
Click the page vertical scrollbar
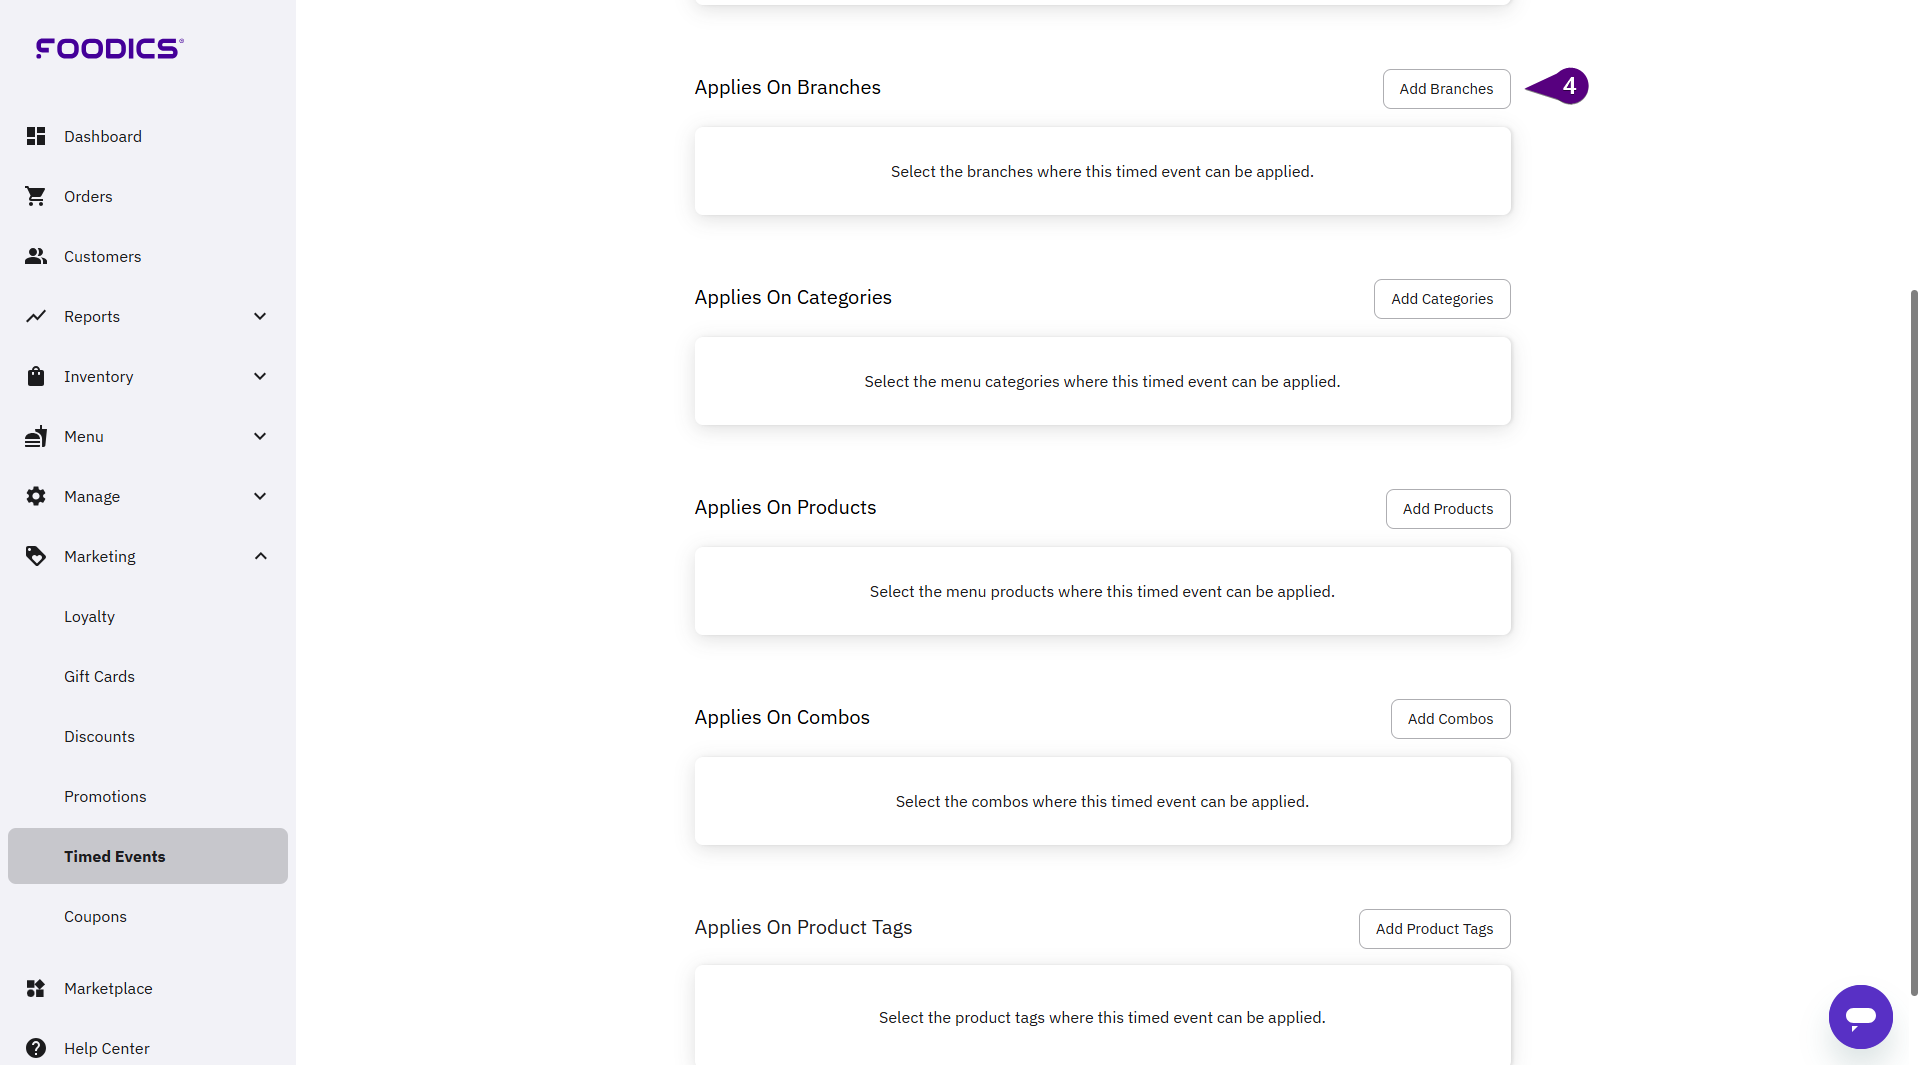1913,640
